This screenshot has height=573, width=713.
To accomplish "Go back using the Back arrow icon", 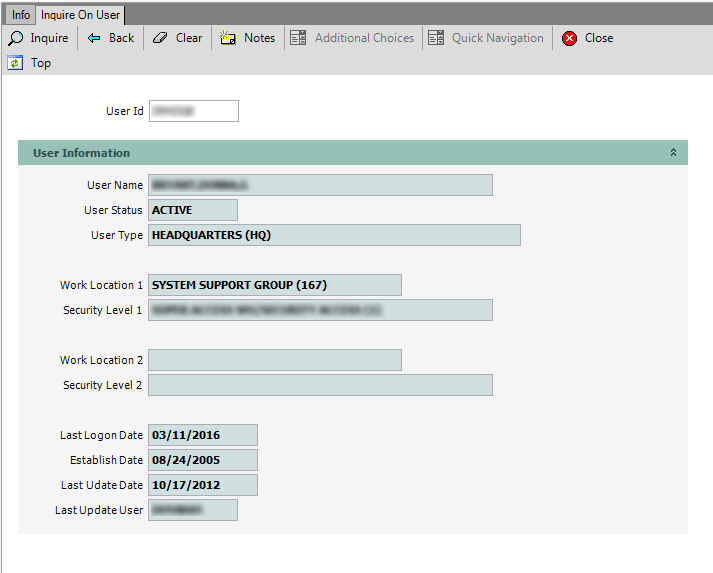I will point(95,38).
